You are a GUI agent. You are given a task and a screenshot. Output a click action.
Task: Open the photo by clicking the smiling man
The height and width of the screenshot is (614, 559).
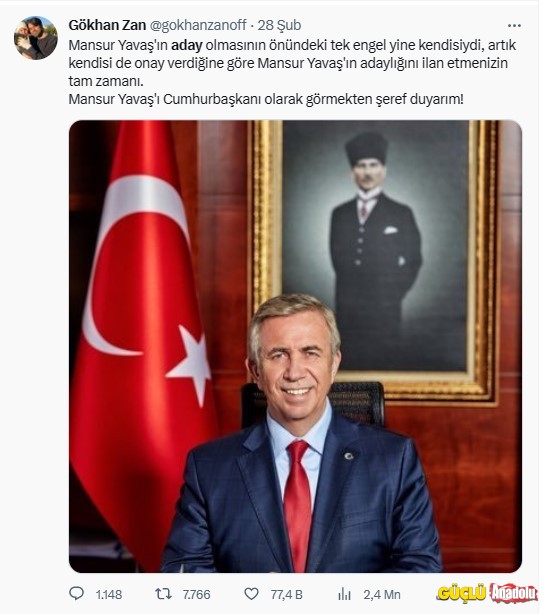[x=301, y=434]
